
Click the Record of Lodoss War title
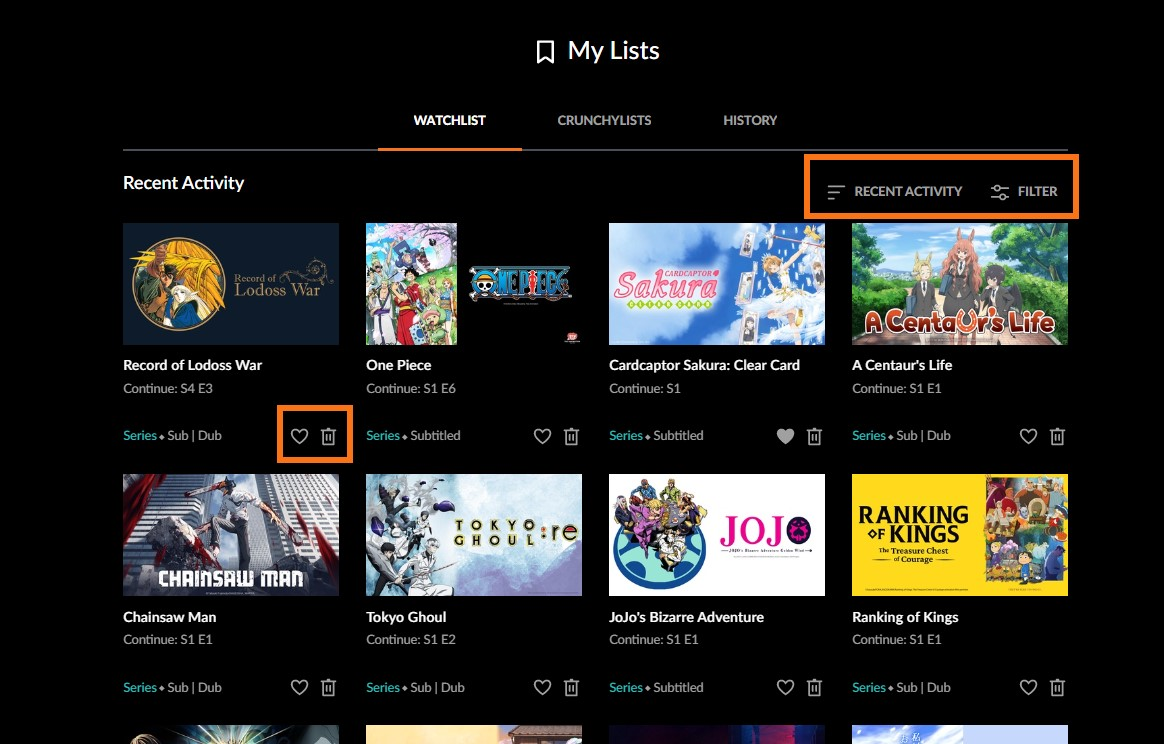pyautogui.click(x=192, y=365)
